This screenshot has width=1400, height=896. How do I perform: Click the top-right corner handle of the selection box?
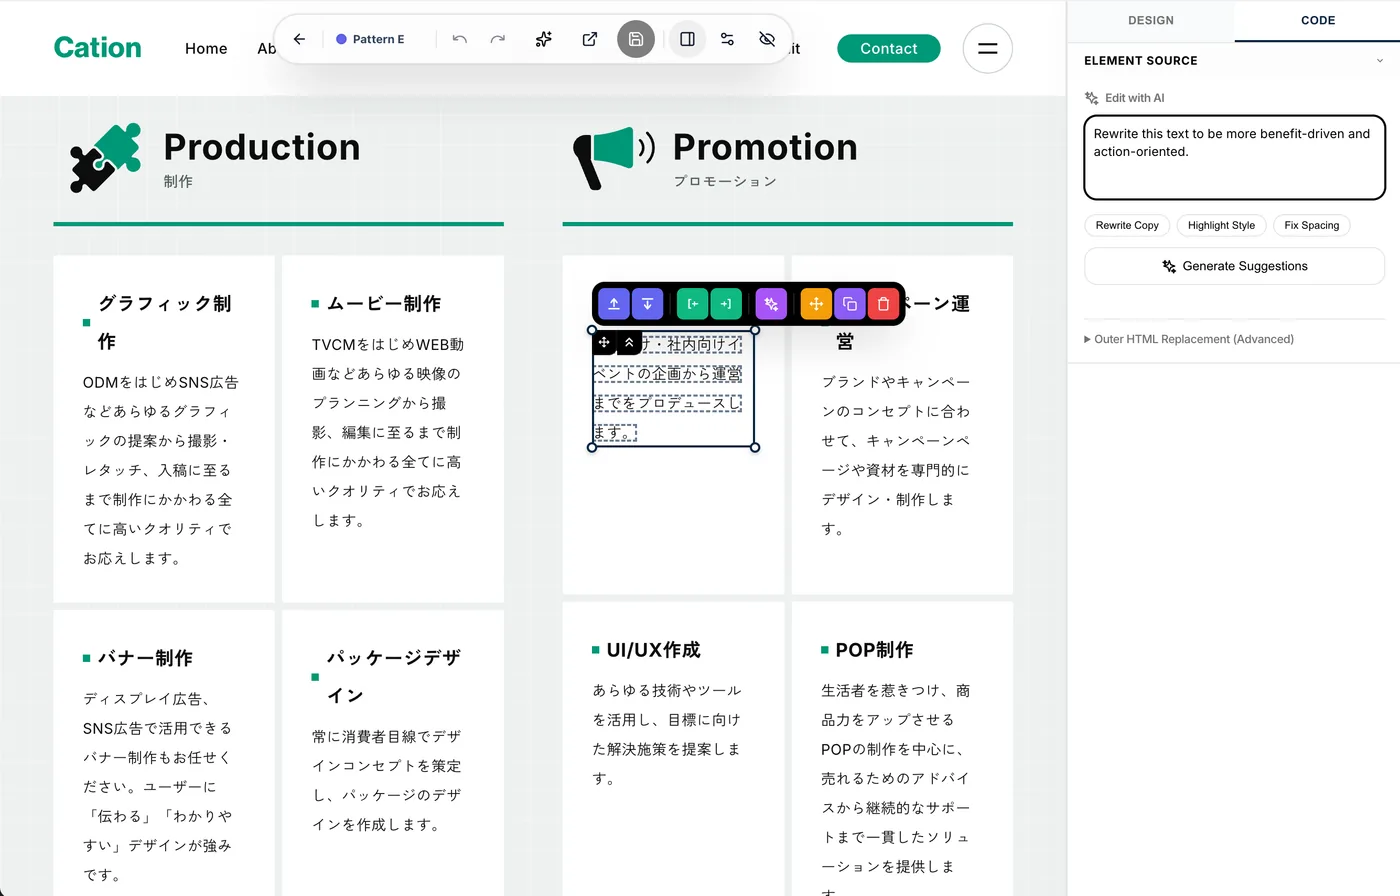click(755, 330)
